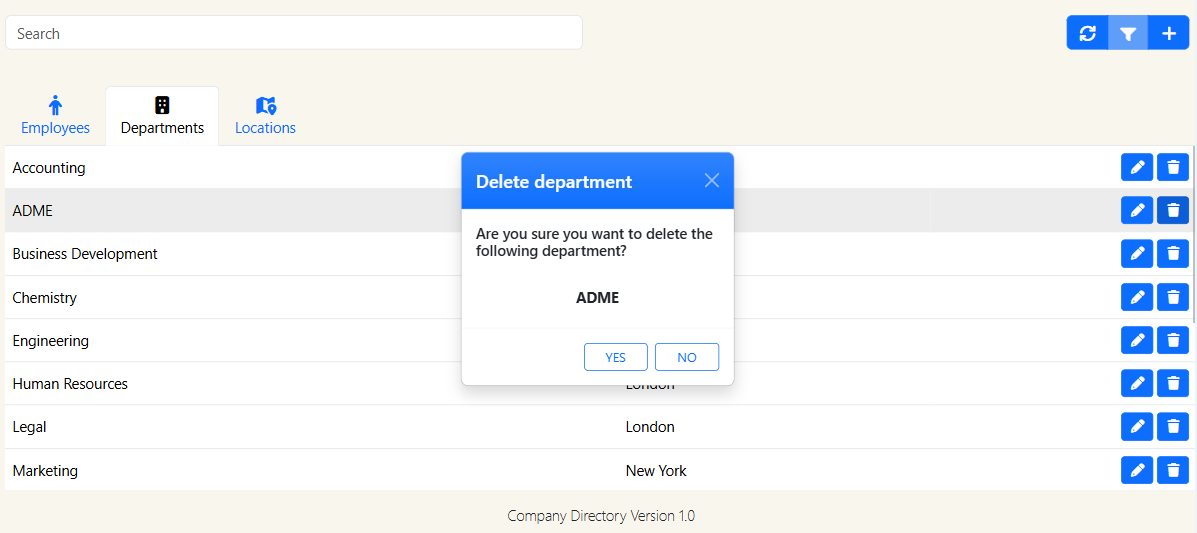Confirm deletion with YES button

coord(615,357)
